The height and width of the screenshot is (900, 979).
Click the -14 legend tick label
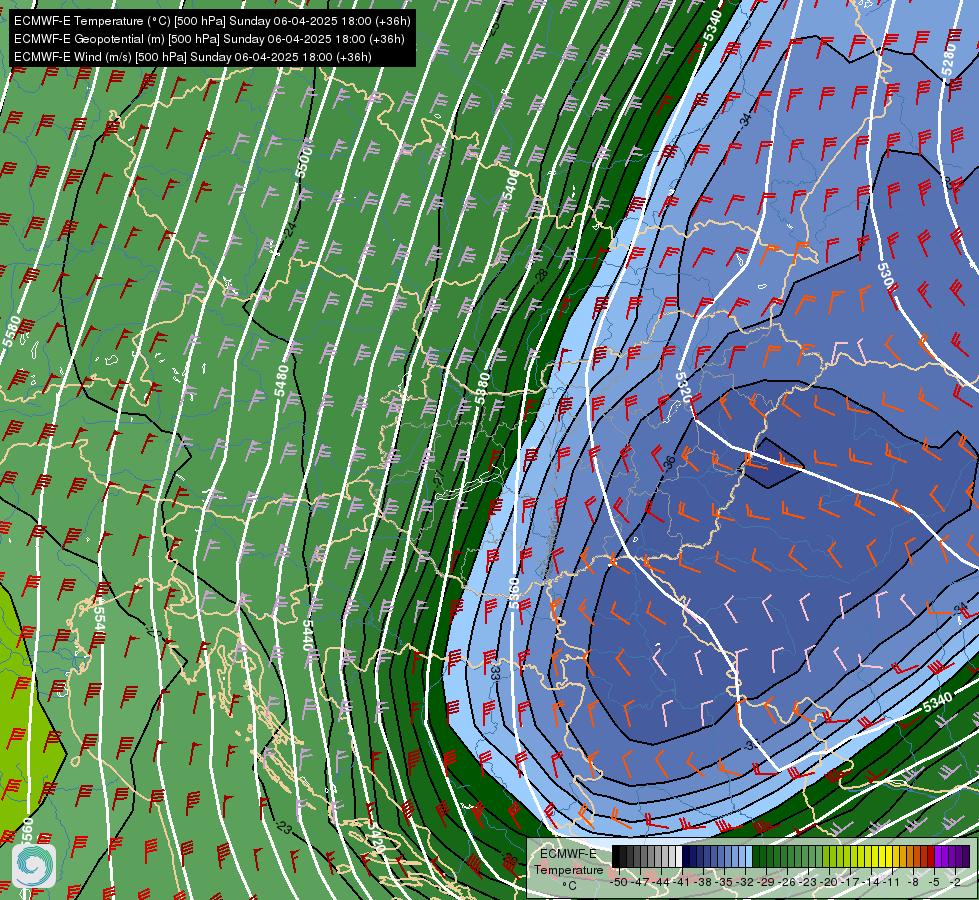873,882
